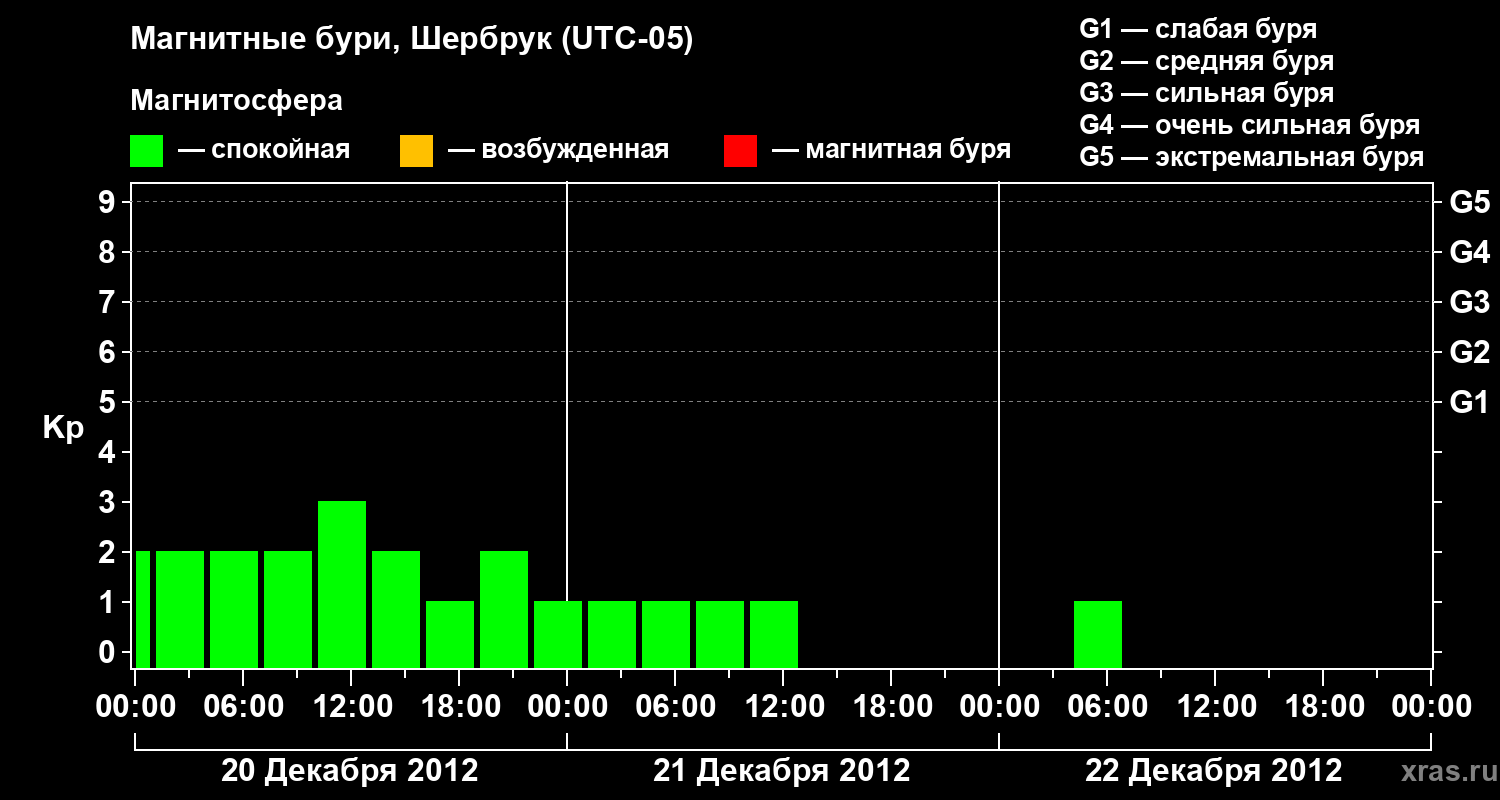Click the '— магнитная буря' legend label

(892, 151)
